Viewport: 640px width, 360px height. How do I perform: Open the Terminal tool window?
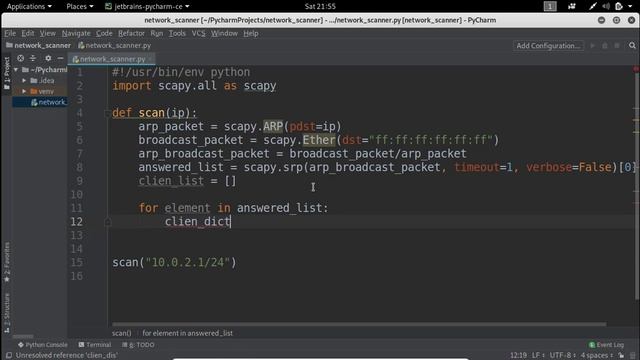95,345
